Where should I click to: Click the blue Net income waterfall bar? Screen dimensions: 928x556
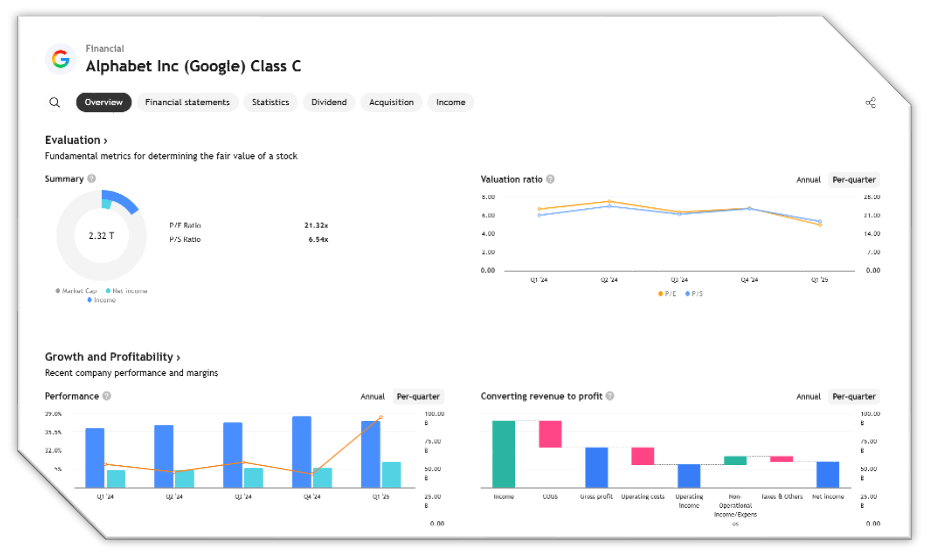pyautogui.click(x=828, y=475)
